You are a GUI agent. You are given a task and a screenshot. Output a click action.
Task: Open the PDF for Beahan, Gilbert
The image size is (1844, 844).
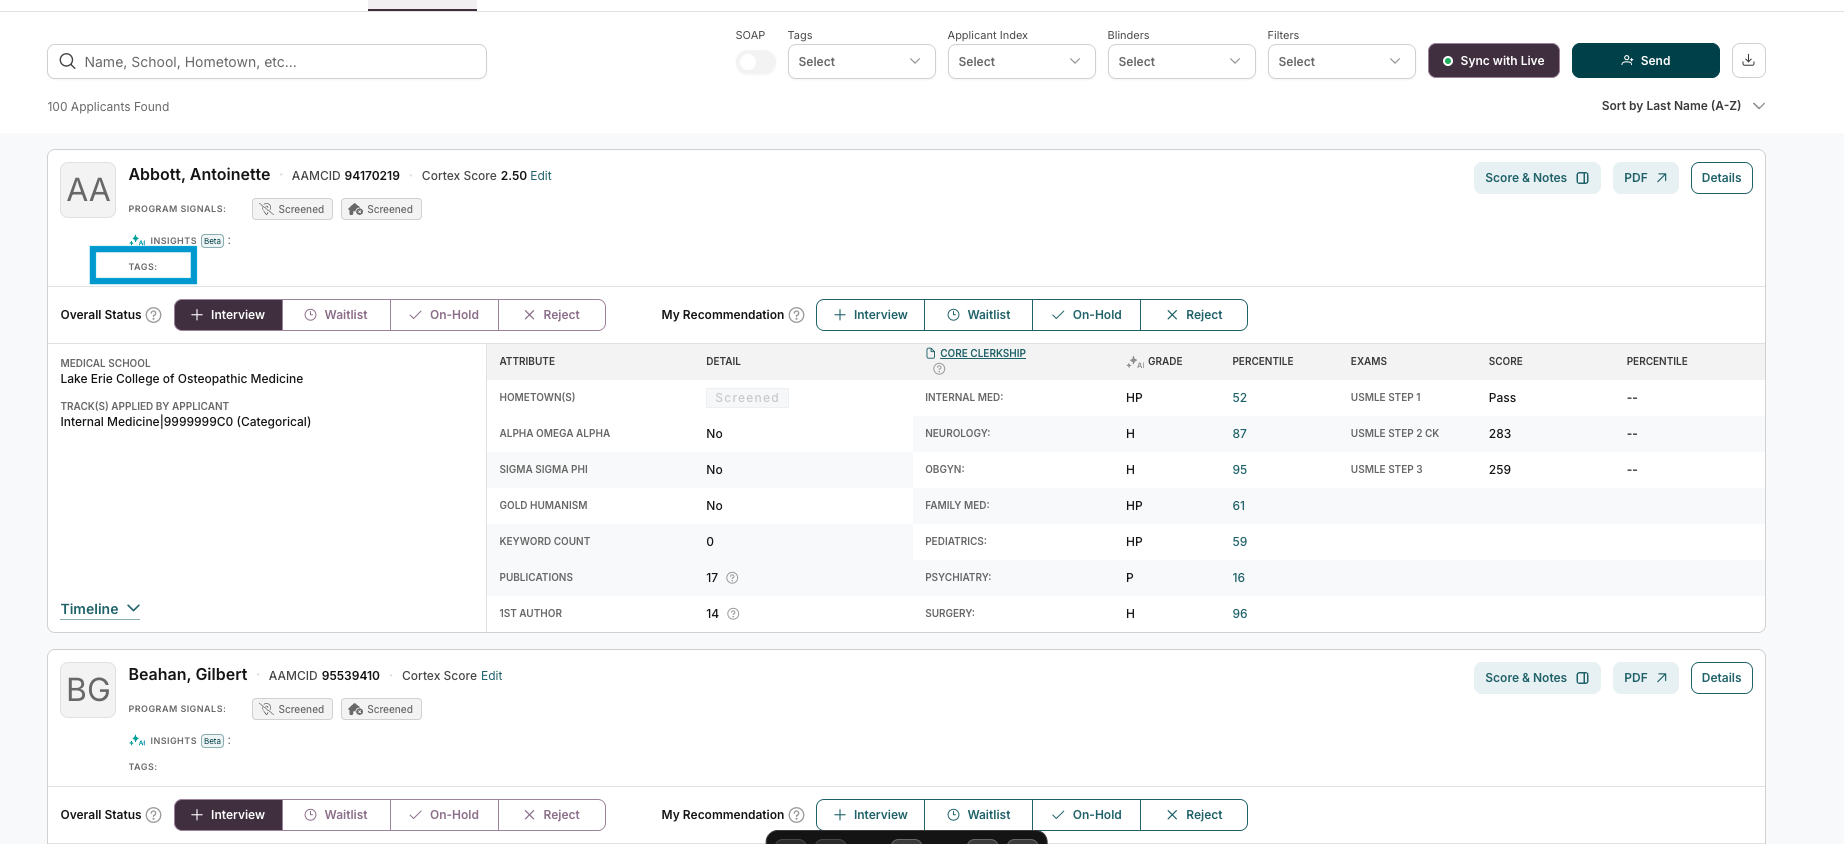click(x=1645, y=678)
